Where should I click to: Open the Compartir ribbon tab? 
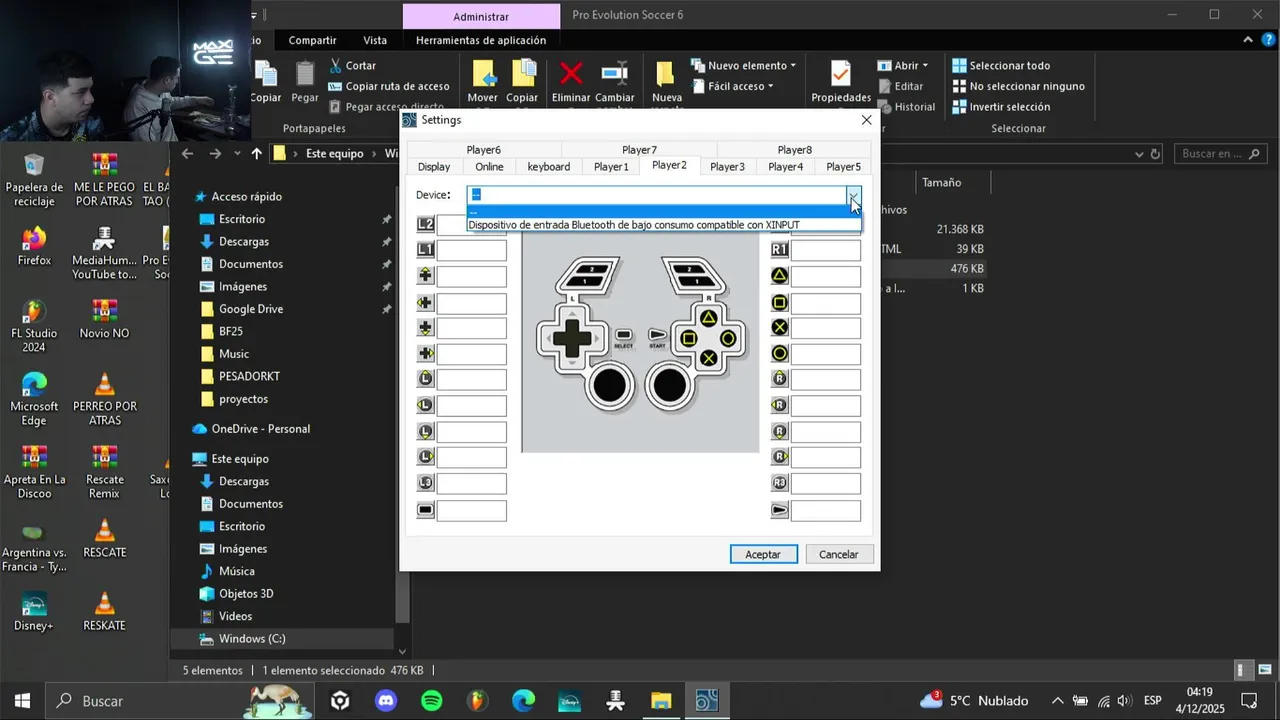(x=312, y=40)
